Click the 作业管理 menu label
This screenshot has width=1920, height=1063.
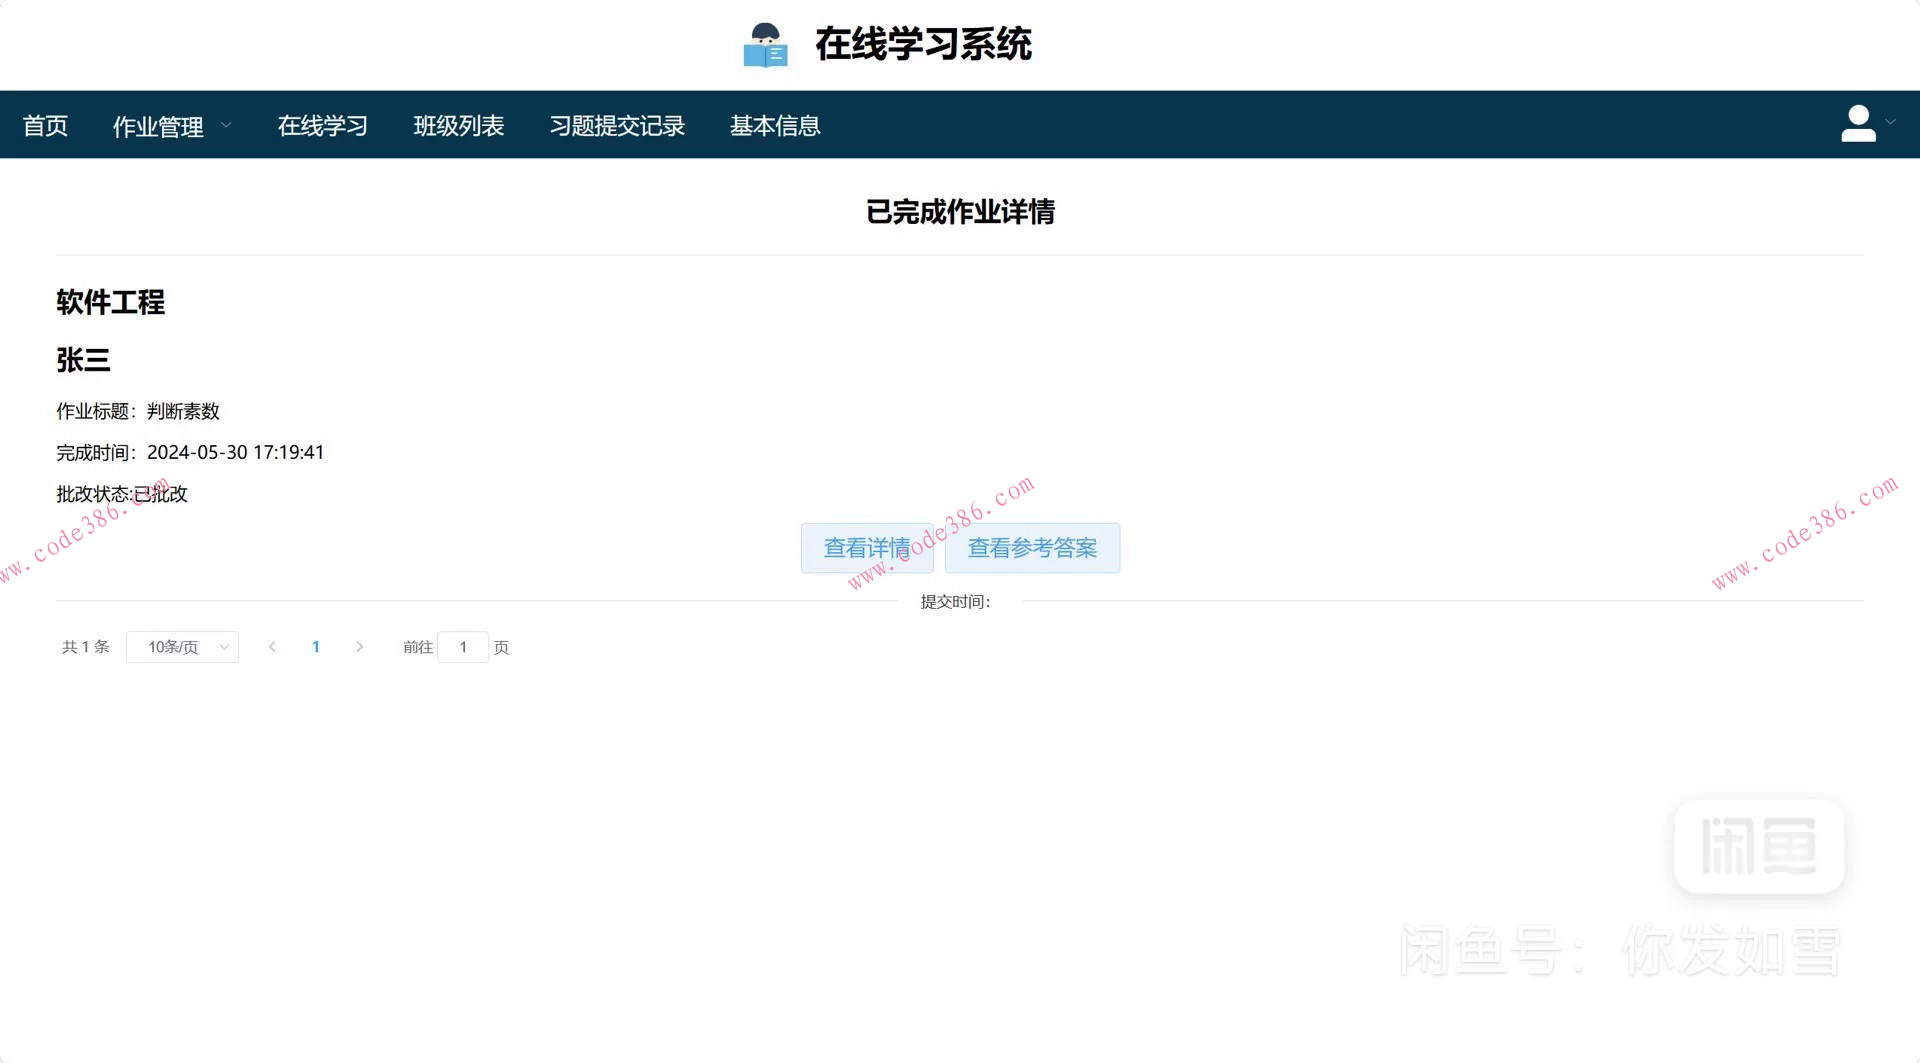(157, 126)
